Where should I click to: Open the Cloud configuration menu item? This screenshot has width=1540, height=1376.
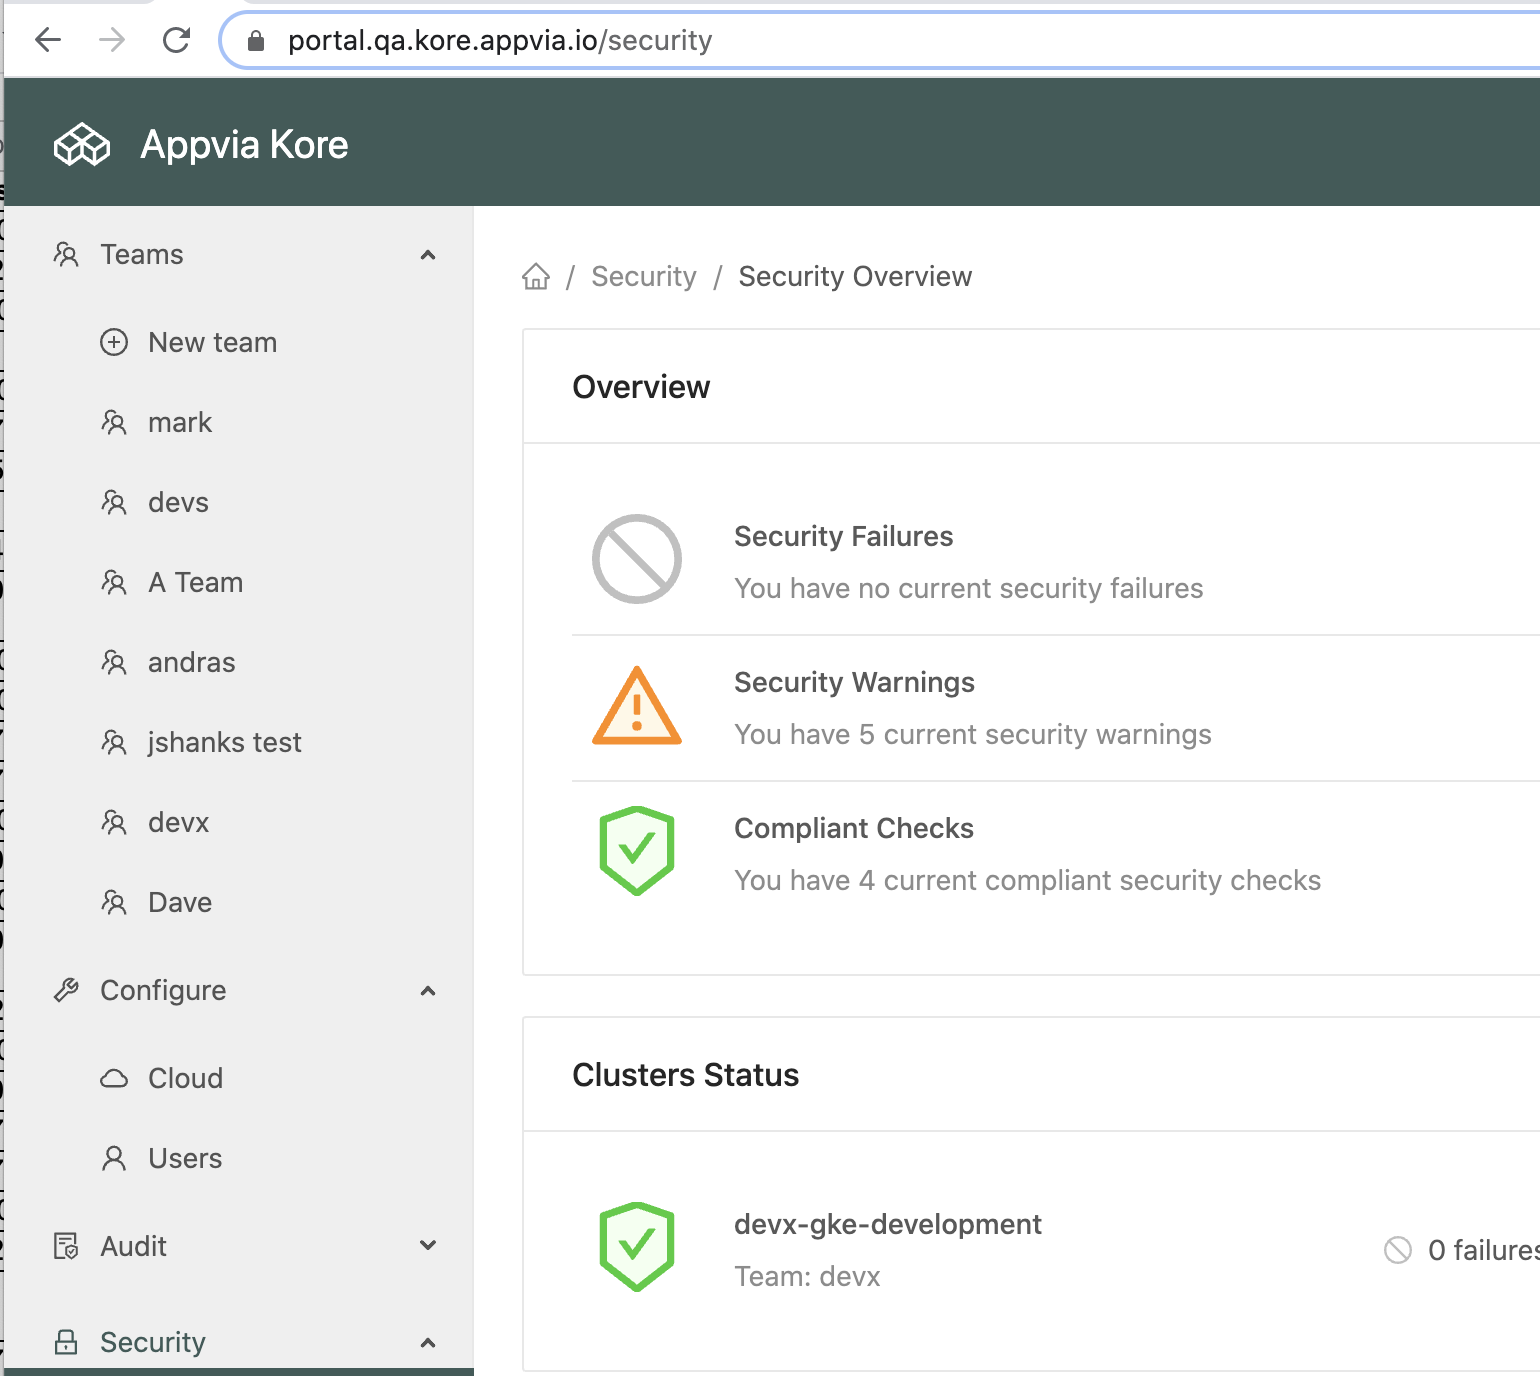tap(185, 1078)
